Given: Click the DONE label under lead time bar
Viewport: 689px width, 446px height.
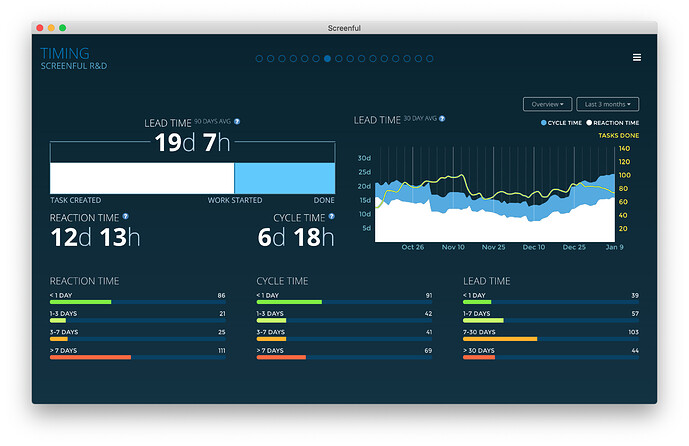Looking at the screenshot, I should coord(324,200).
